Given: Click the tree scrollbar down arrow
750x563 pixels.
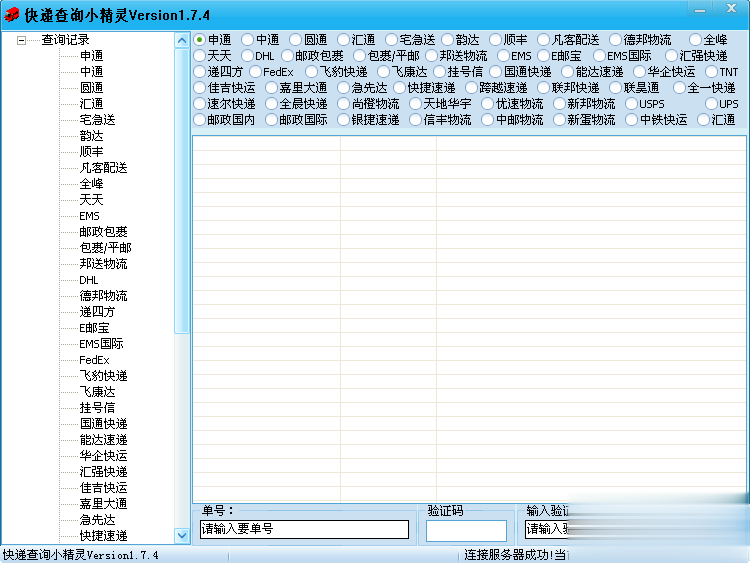Looking at the screenshot, I should tap(182, 535).
